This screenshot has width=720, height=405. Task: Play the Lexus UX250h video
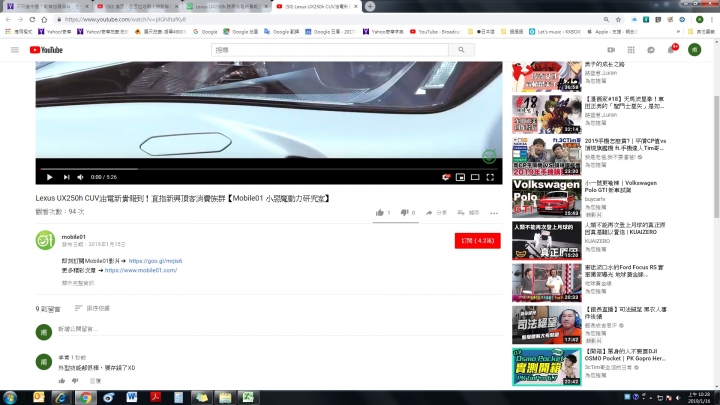(49, 177)
